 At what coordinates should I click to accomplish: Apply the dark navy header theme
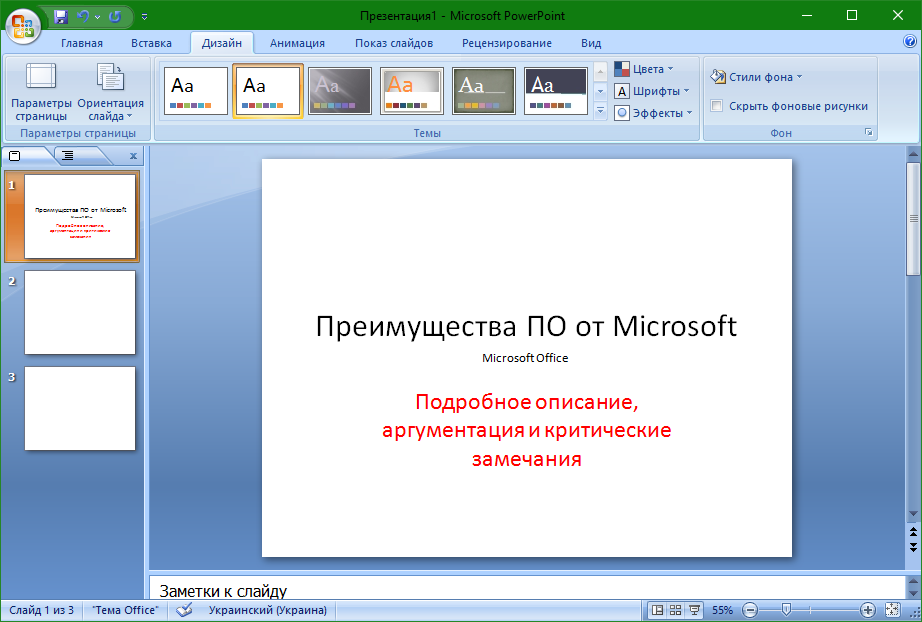(x=556, y=91)
